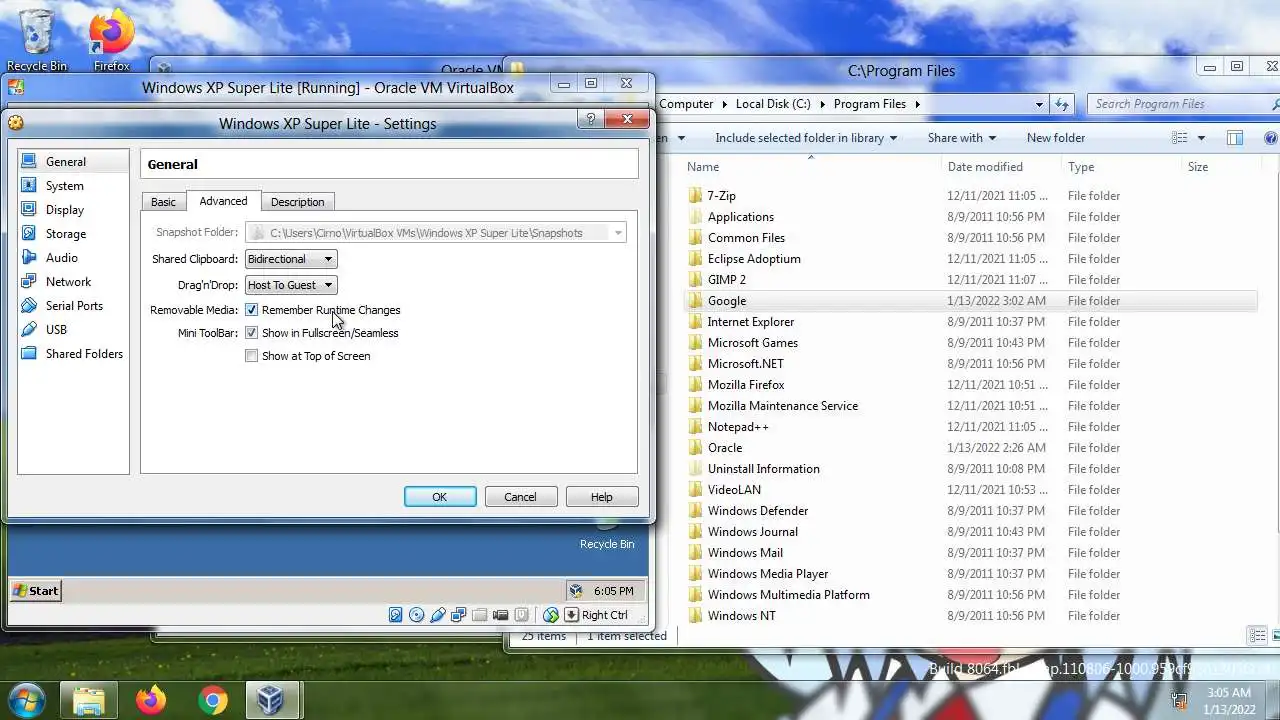1280x720 pixels.
Task: Select the Network settings category
Action: 73,282
